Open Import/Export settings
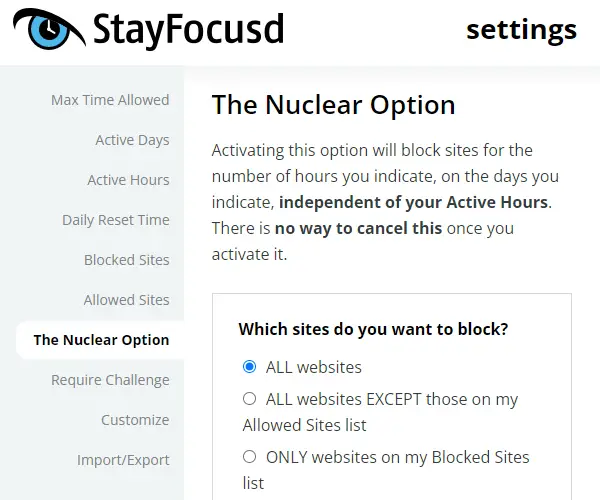The image size is (600, 500). 123,460
